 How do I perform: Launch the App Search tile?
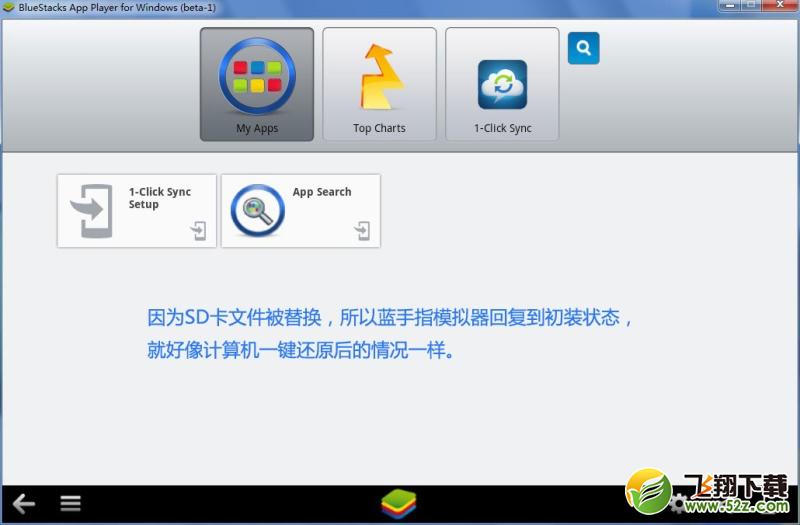click(x=301, y=211)
